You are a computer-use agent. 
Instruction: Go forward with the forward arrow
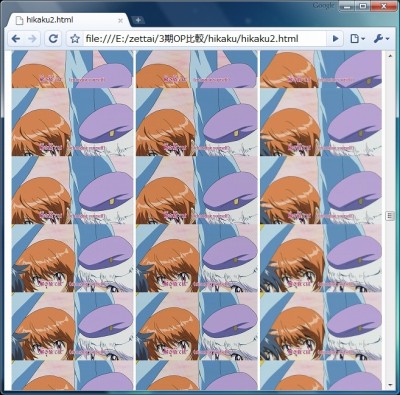pyautogui.click(x=32, y=39)
